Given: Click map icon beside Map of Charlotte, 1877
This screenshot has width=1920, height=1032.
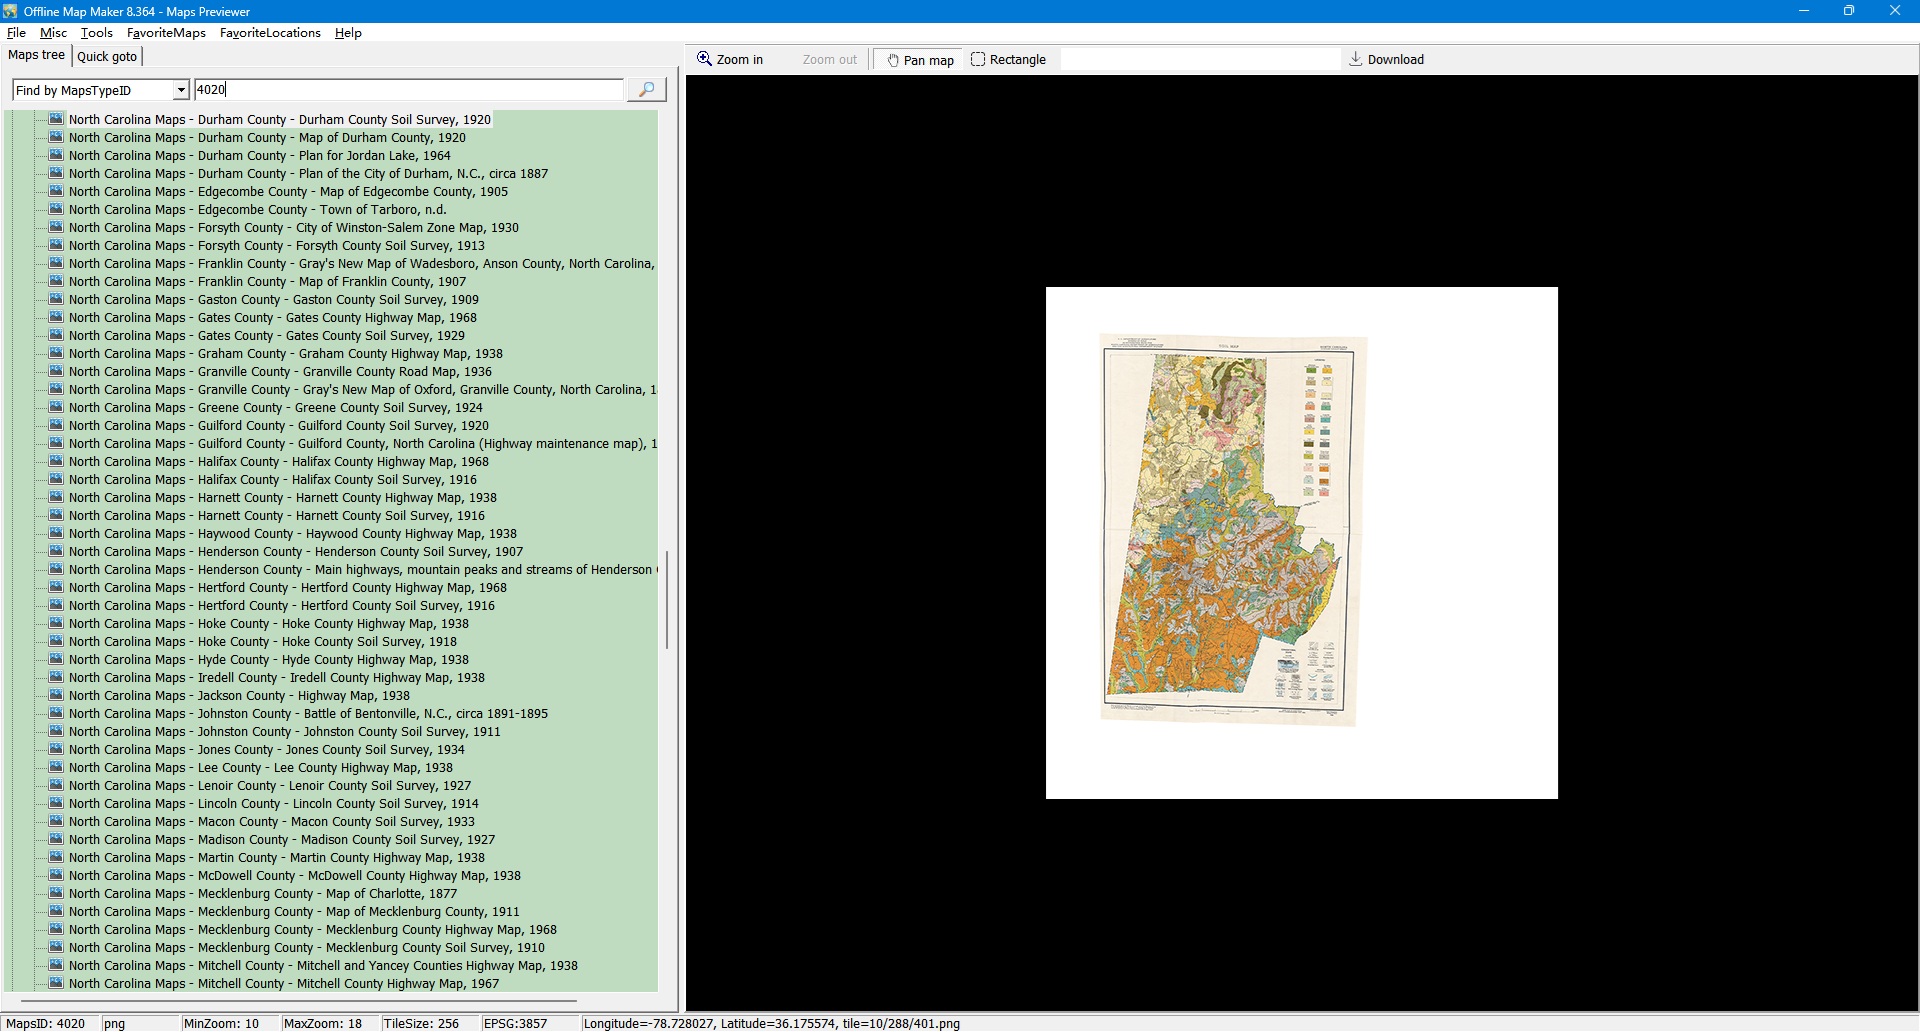Looking at the screenshot, I should 56,893.
